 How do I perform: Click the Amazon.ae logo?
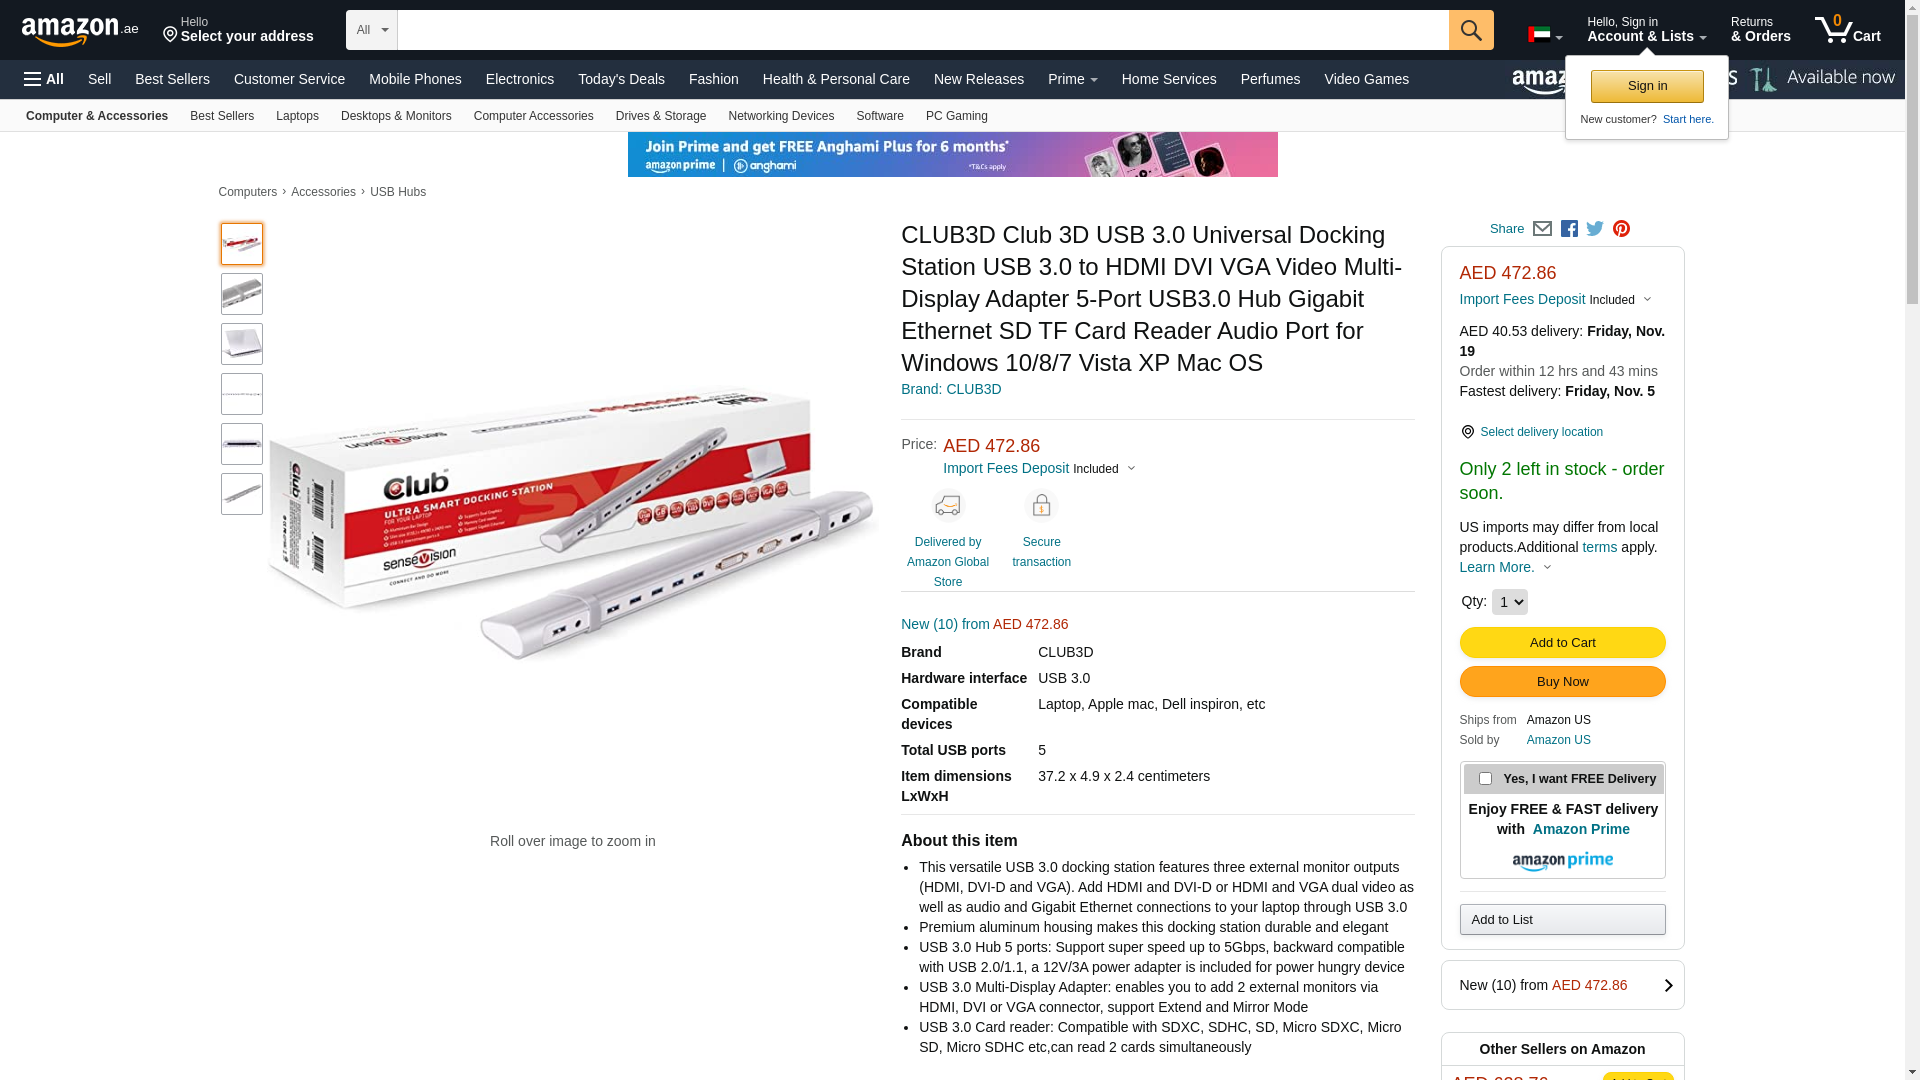(80, 31)
